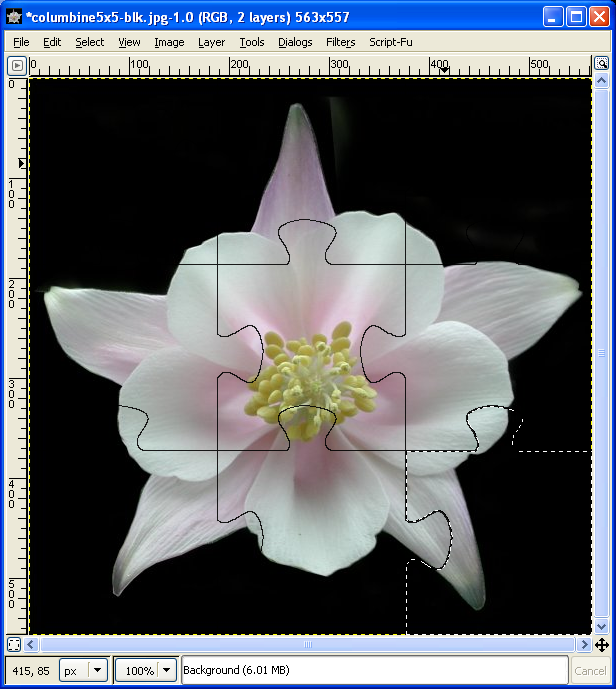Open the image menu arrow button at ruler corner
The height and width of the screenshot is (689, 616).
17,65
